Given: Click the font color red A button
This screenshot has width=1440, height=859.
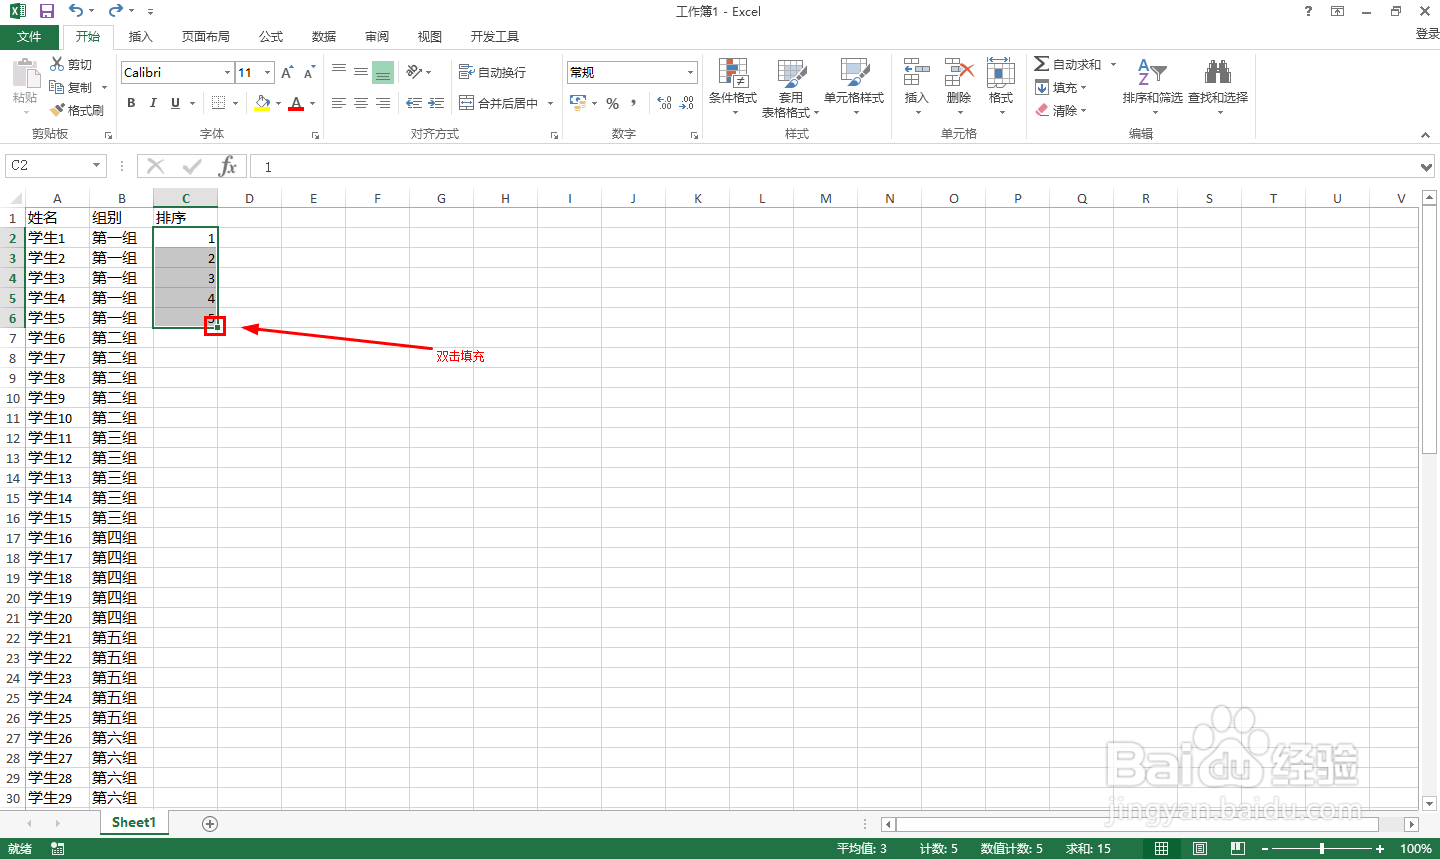Looking at the screenshot, I should [x=296, y=103].
